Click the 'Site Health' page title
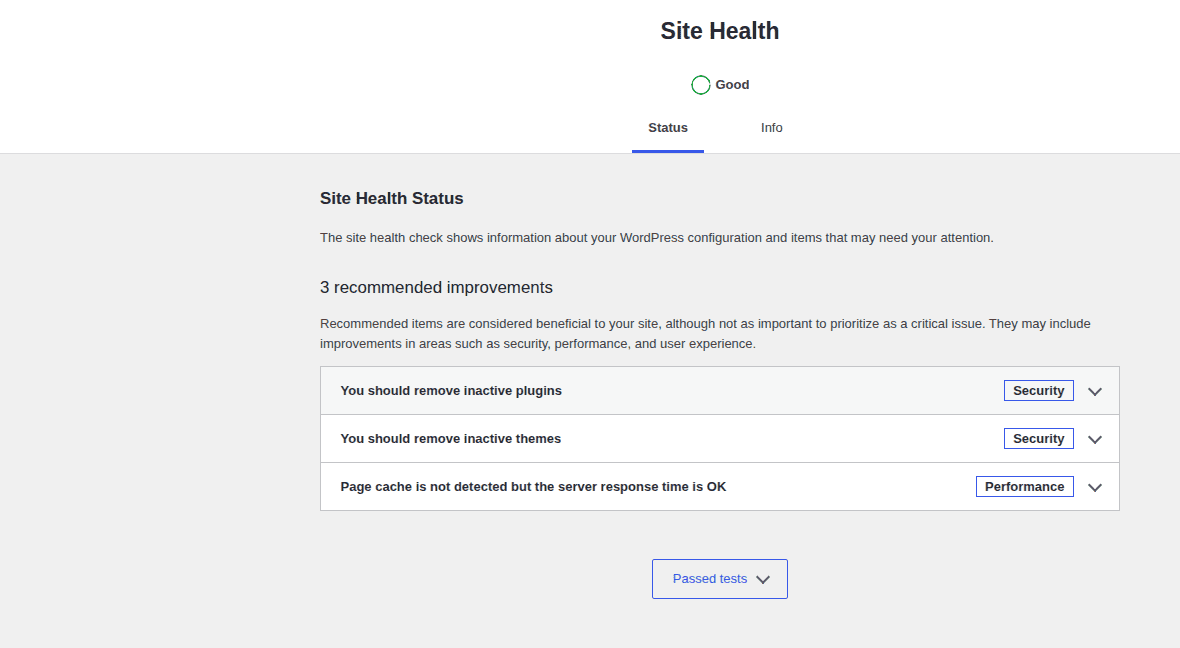 [719, 31]
